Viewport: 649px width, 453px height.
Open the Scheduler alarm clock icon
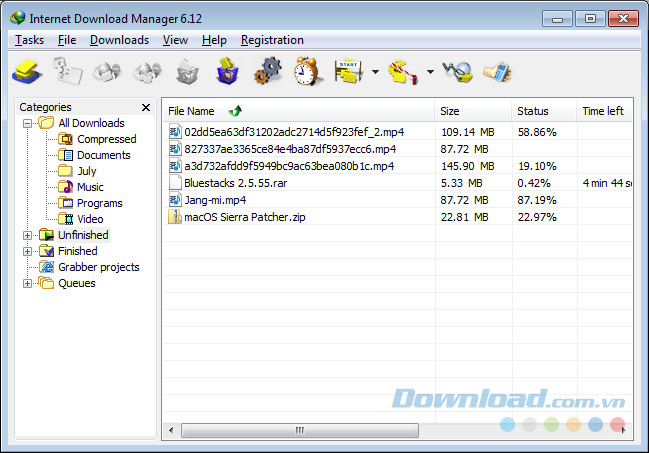[307, 71]
